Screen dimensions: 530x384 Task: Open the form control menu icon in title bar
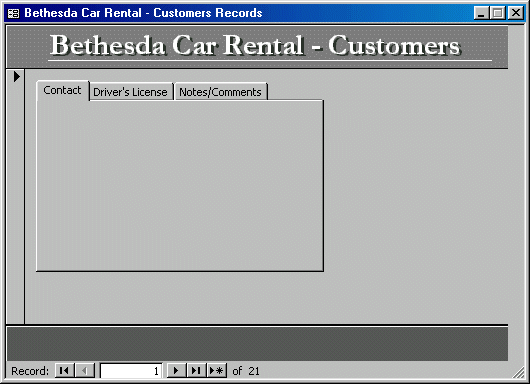(14, 13)
